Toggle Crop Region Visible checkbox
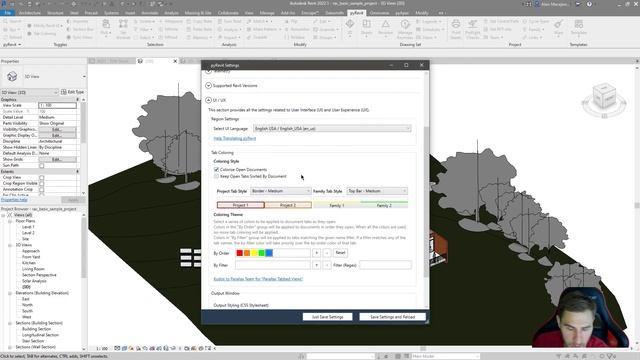Viewport: 640px width, 360px height. point(42,184)
